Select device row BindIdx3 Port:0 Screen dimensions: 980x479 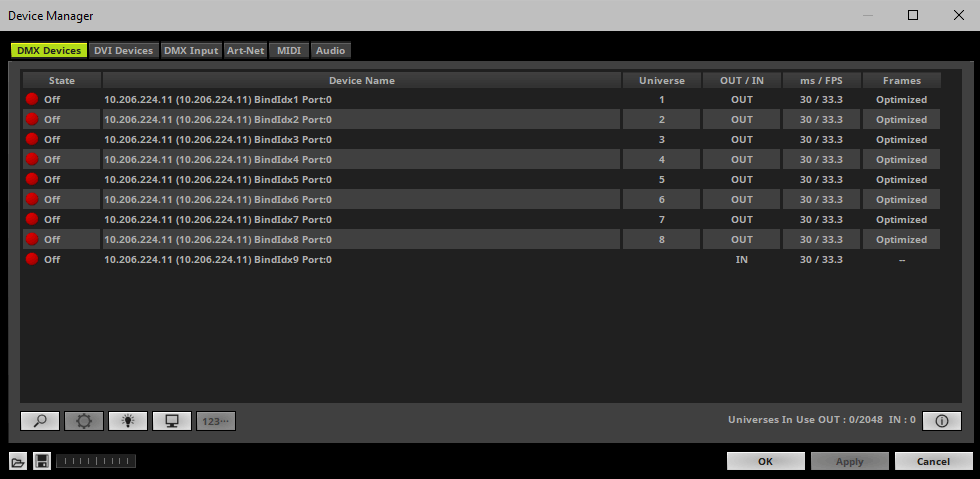pyautogui.click(x=481, y=139)
